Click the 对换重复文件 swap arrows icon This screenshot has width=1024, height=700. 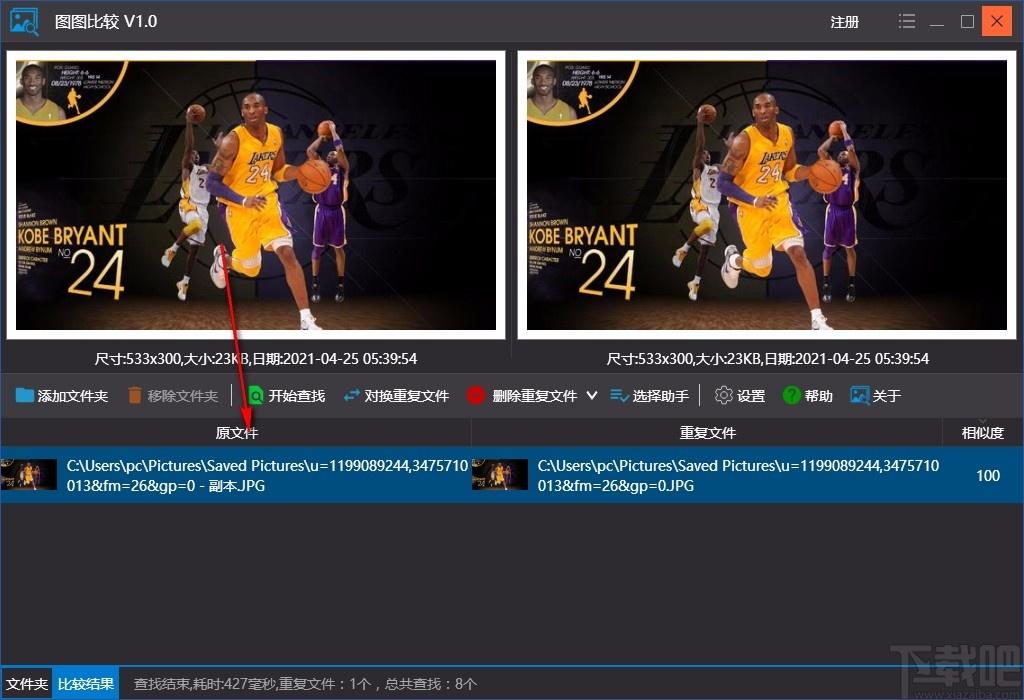pyautogui.click(x=352, y=395)
